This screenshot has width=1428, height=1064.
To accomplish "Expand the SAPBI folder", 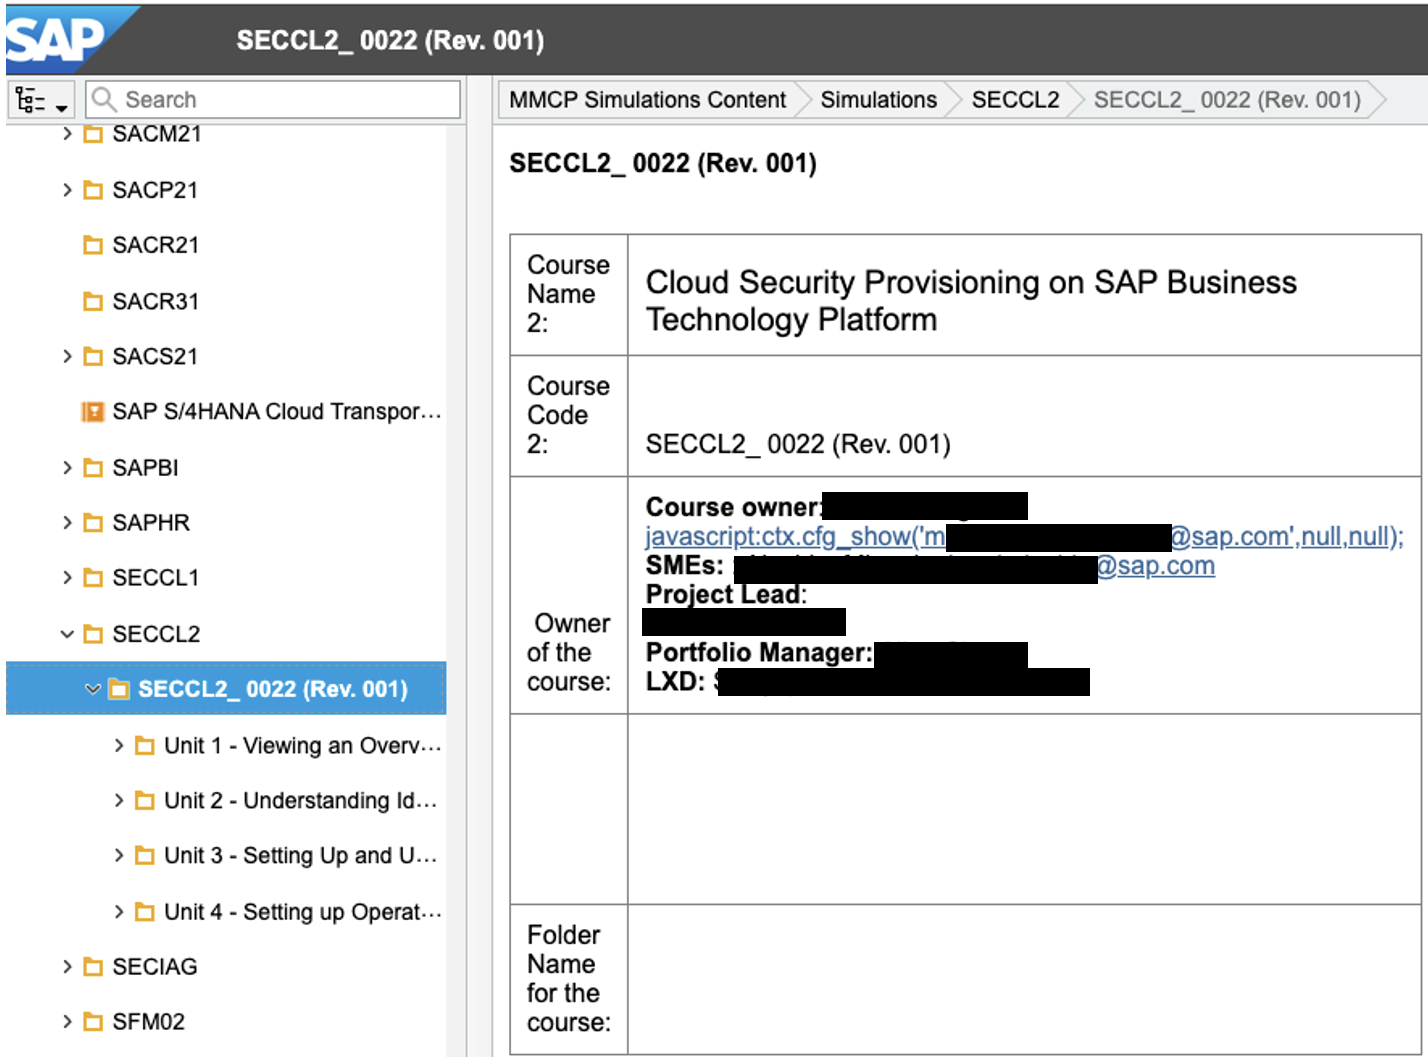I will [67, 467].
